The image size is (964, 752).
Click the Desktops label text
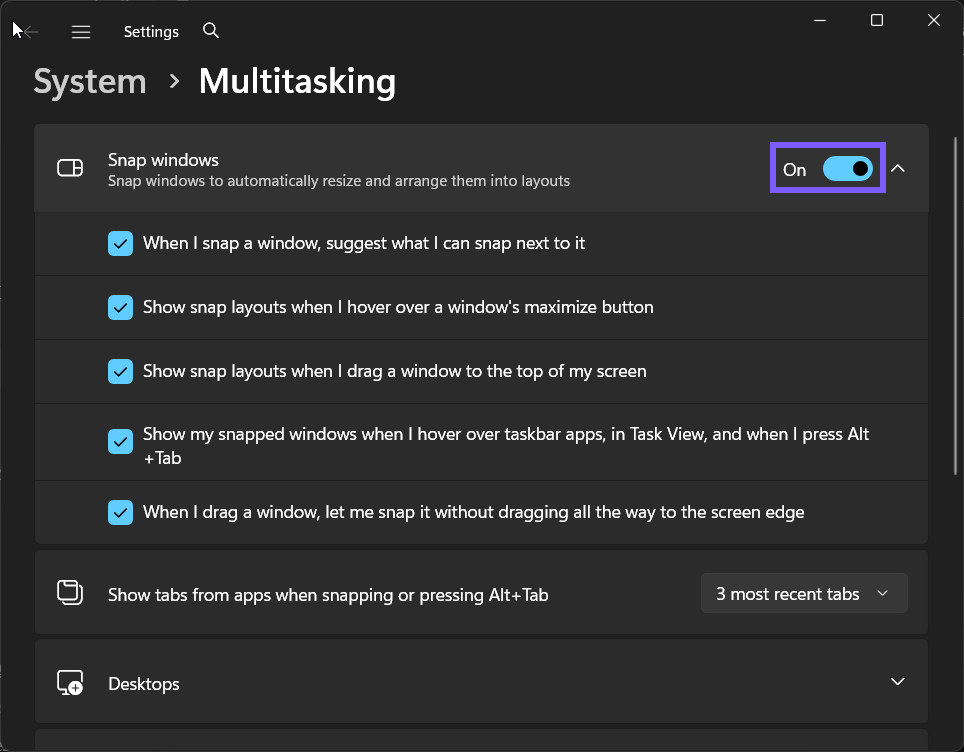tap(144, 684)
